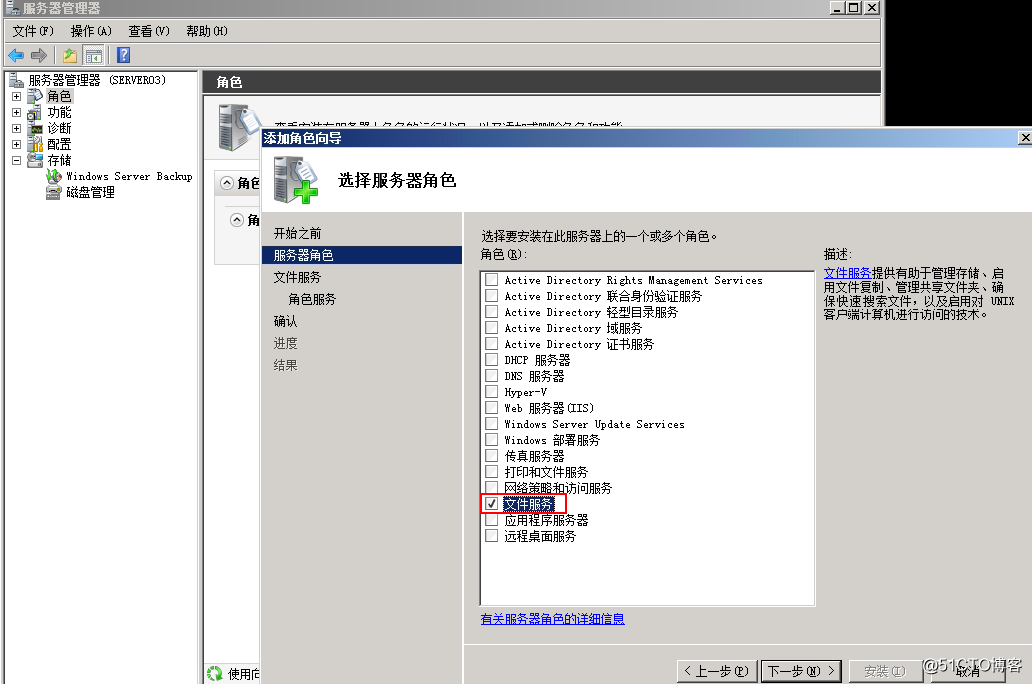The height and width of the screenshot is (684, 1032).
Task: Go to 角色服务 wizard step
Action: pos(312,299)
